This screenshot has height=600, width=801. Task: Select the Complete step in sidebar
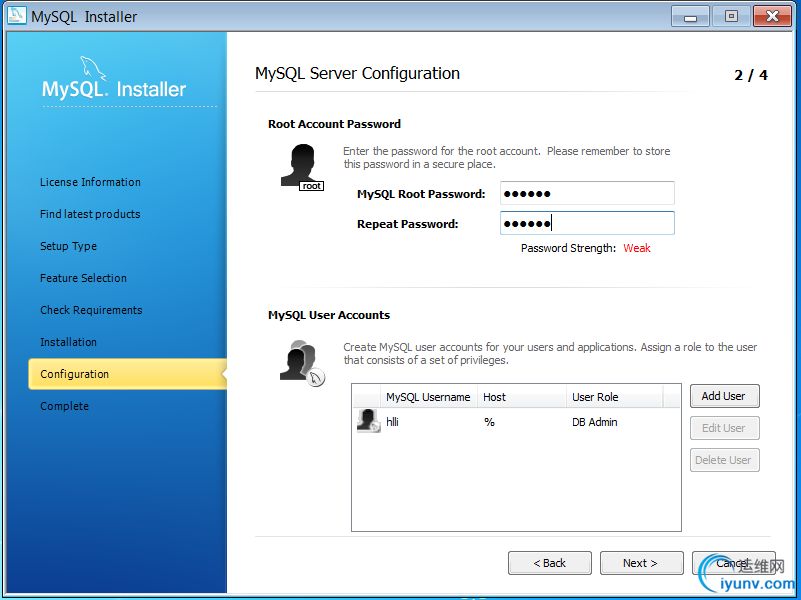[64, 406]
